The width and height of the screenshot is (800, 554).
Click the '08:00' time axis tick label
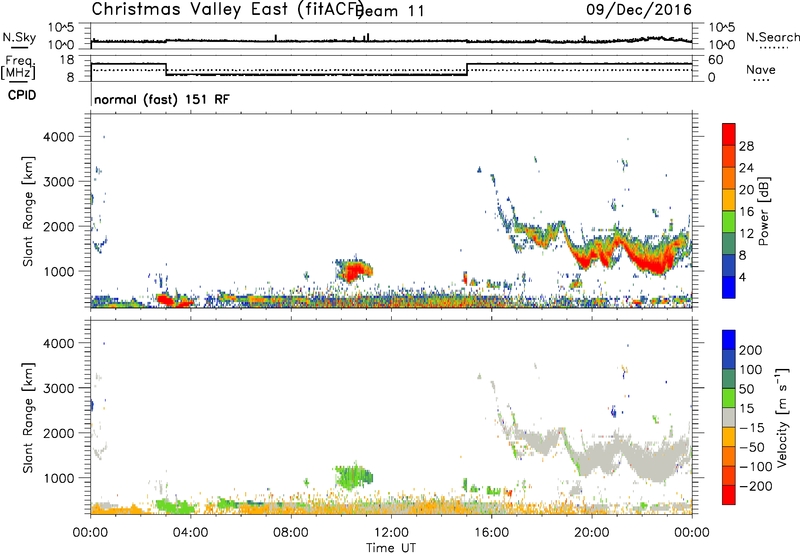coord(291,533)
